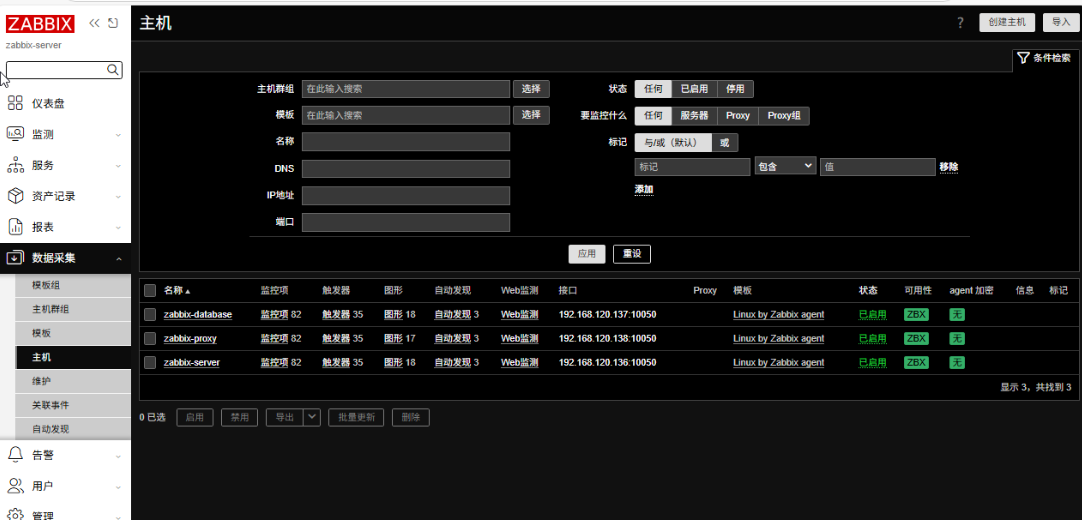Click the search magnifier icon in sidebar
The image size is (1082, 520).
tap(113, 70)
